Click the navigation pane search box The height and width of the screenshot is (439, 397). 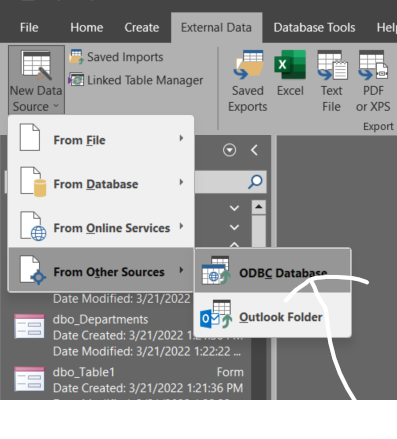pyautogui.click(x=230, y=182)
